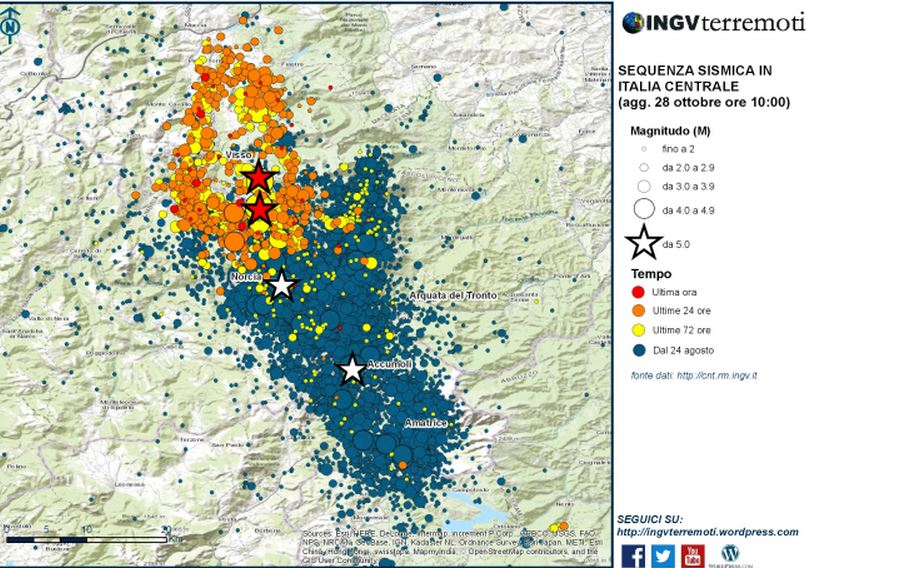The height and width of the screenshot is (568, 918).
Task: Click the blue 'Dal 24 agosto' legend dot
Action: coord(638,350)
